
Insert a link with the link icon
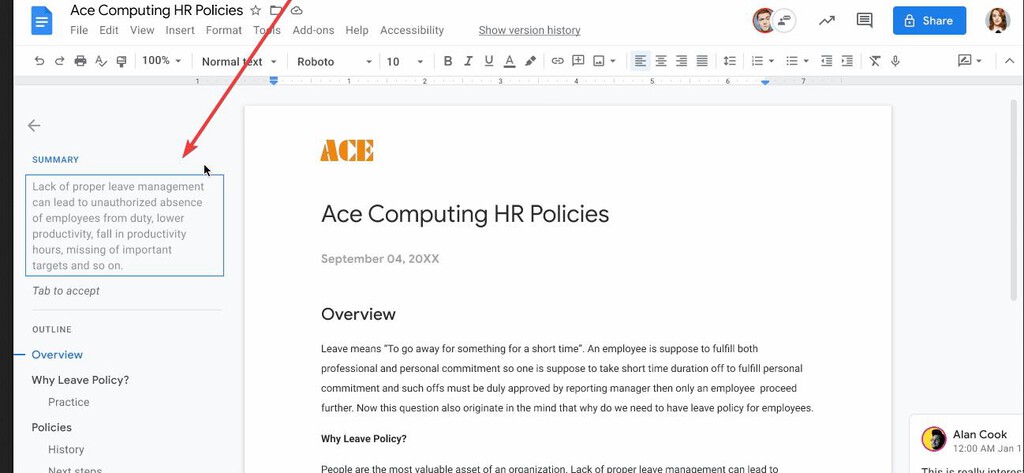tap(557, 61)
